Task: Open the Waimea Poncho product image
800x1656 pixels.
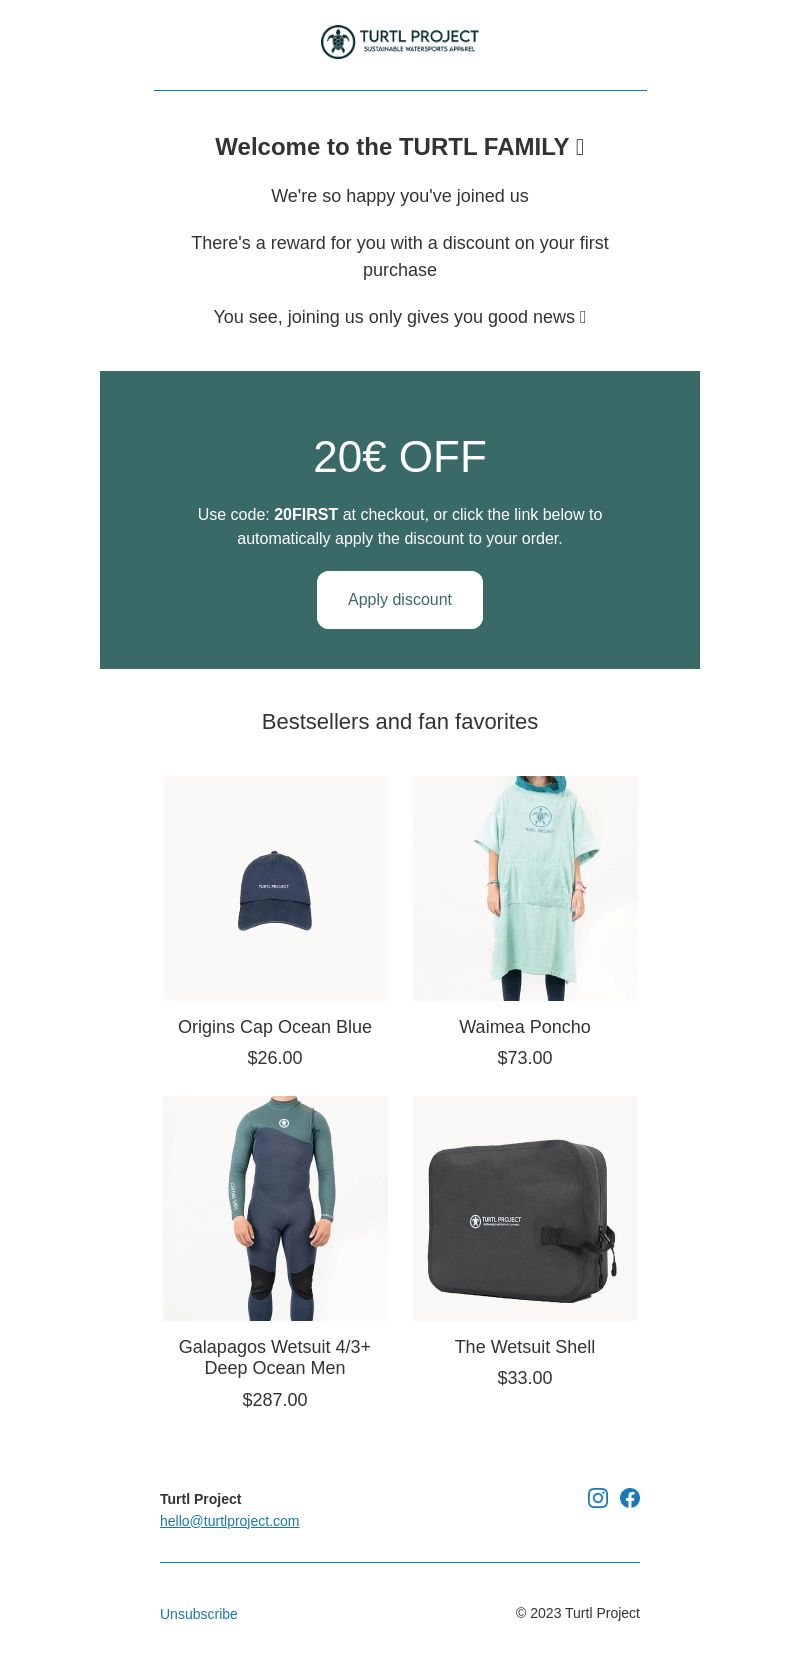Action: (525, 888)
